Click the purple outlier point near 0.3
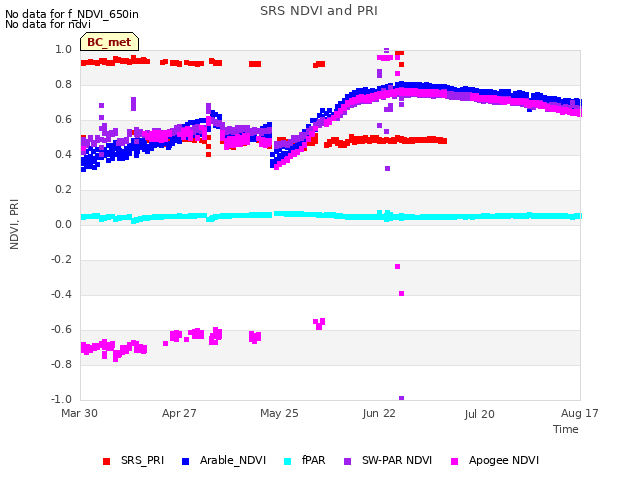Viewport: 640px width, 480px height. click(387, 169)
